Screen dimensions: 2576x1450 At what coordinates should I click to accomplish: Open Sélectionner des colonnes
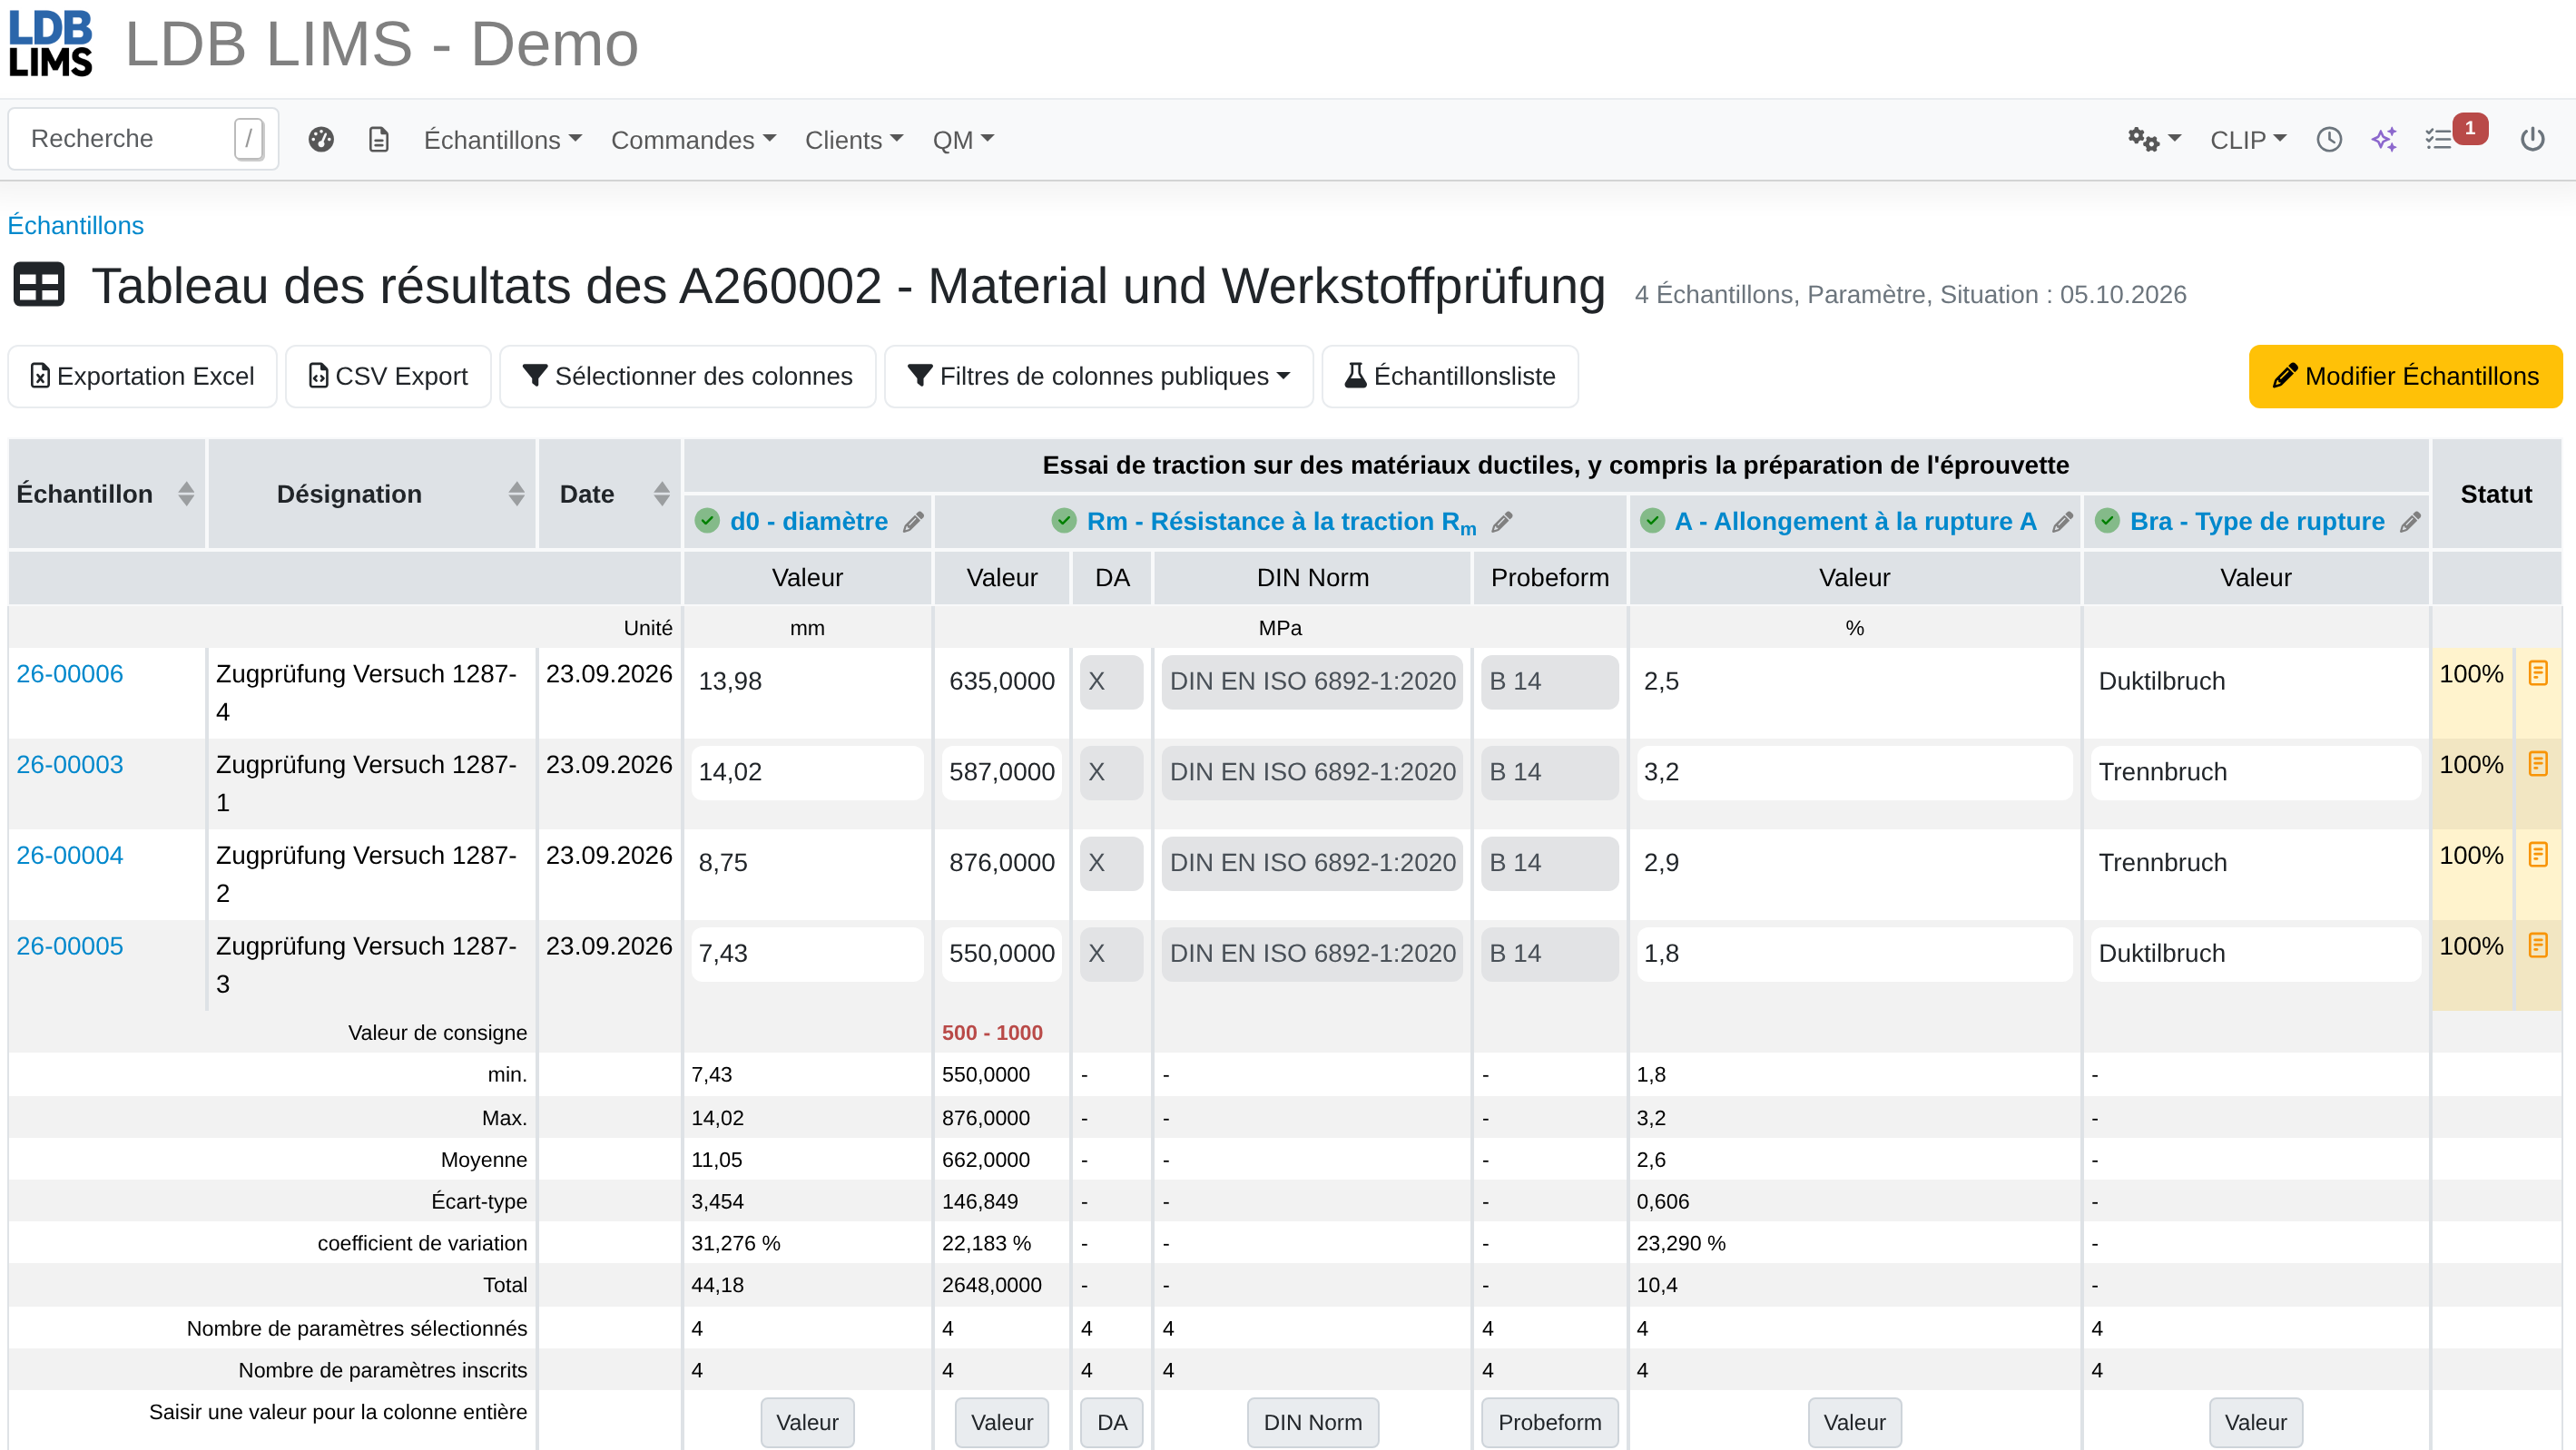[687, 376]
